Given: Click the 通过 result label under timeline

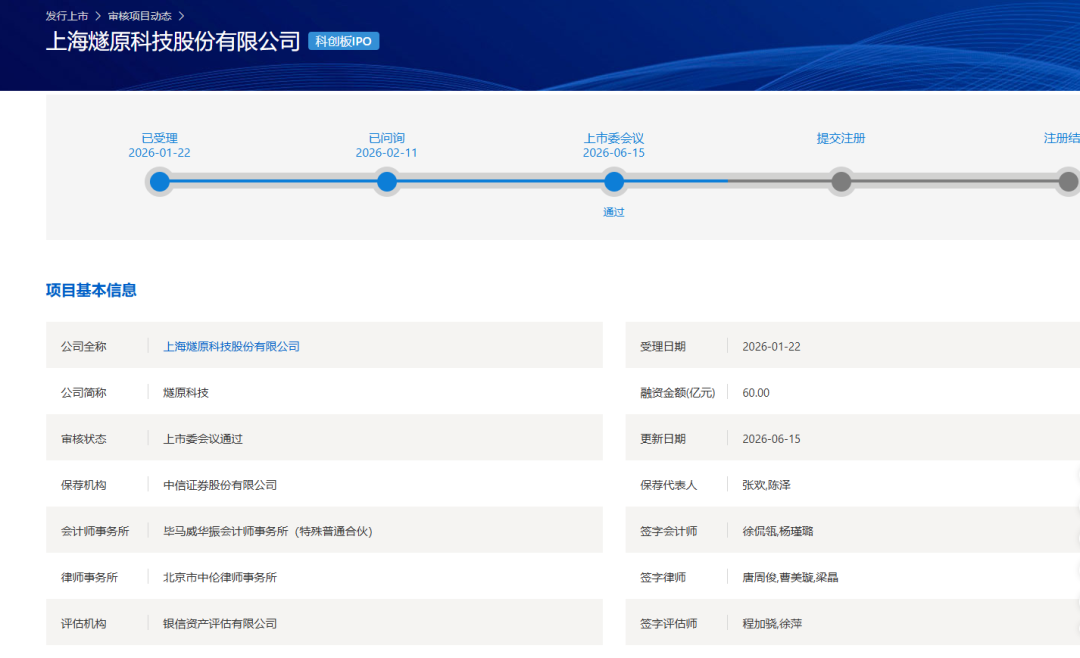Looking at the screenshot, I should [614, 212].
